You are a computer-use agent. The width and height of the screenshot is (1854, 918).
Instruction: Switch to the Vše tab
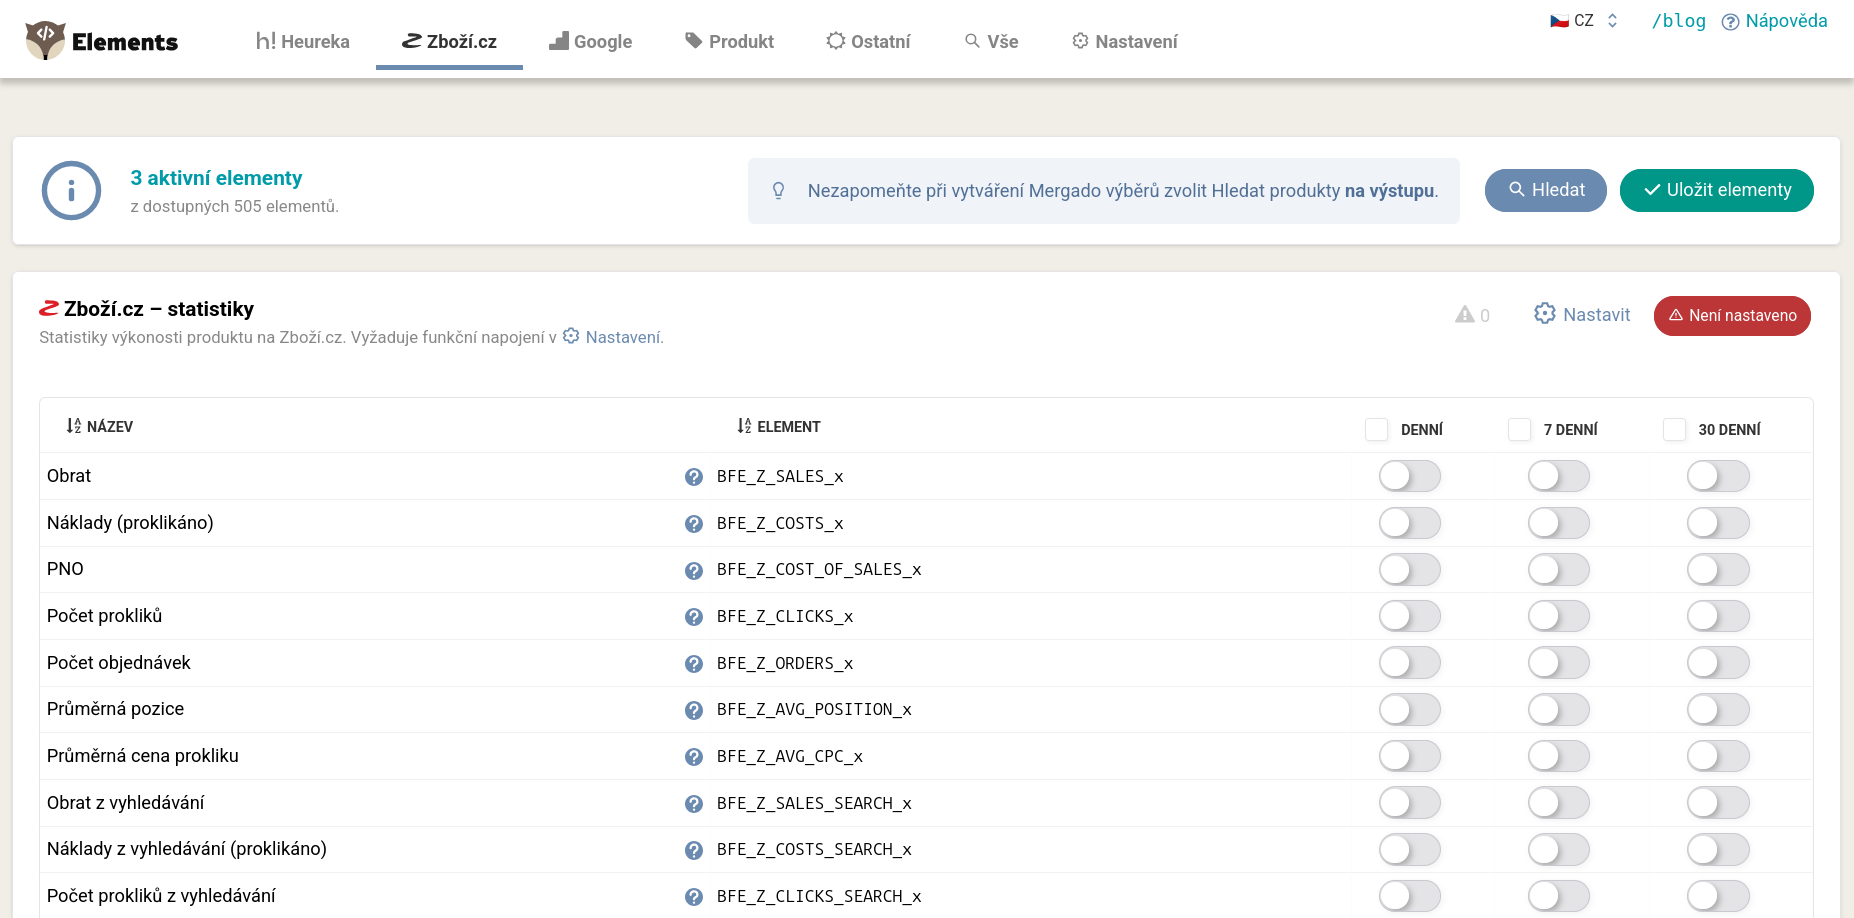pos(991,41)
